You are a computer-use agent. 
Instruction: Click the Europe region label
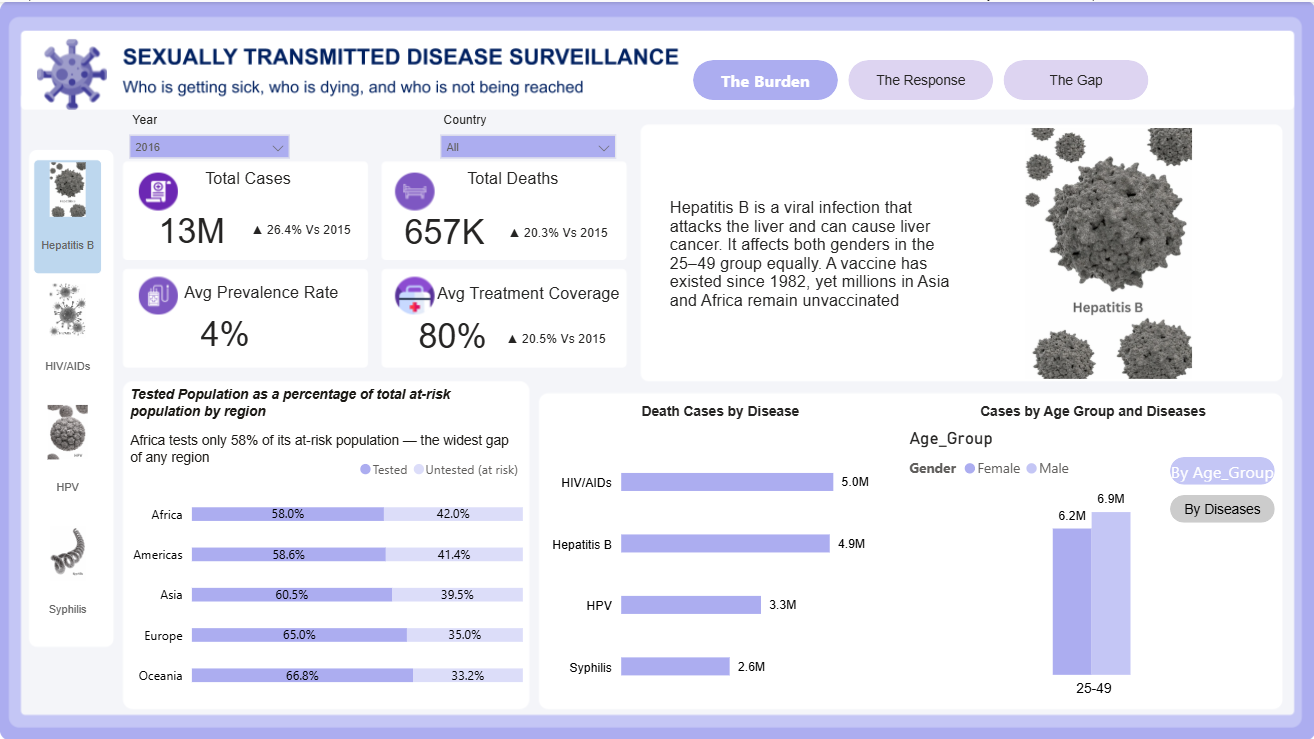[x=164, y=636]
